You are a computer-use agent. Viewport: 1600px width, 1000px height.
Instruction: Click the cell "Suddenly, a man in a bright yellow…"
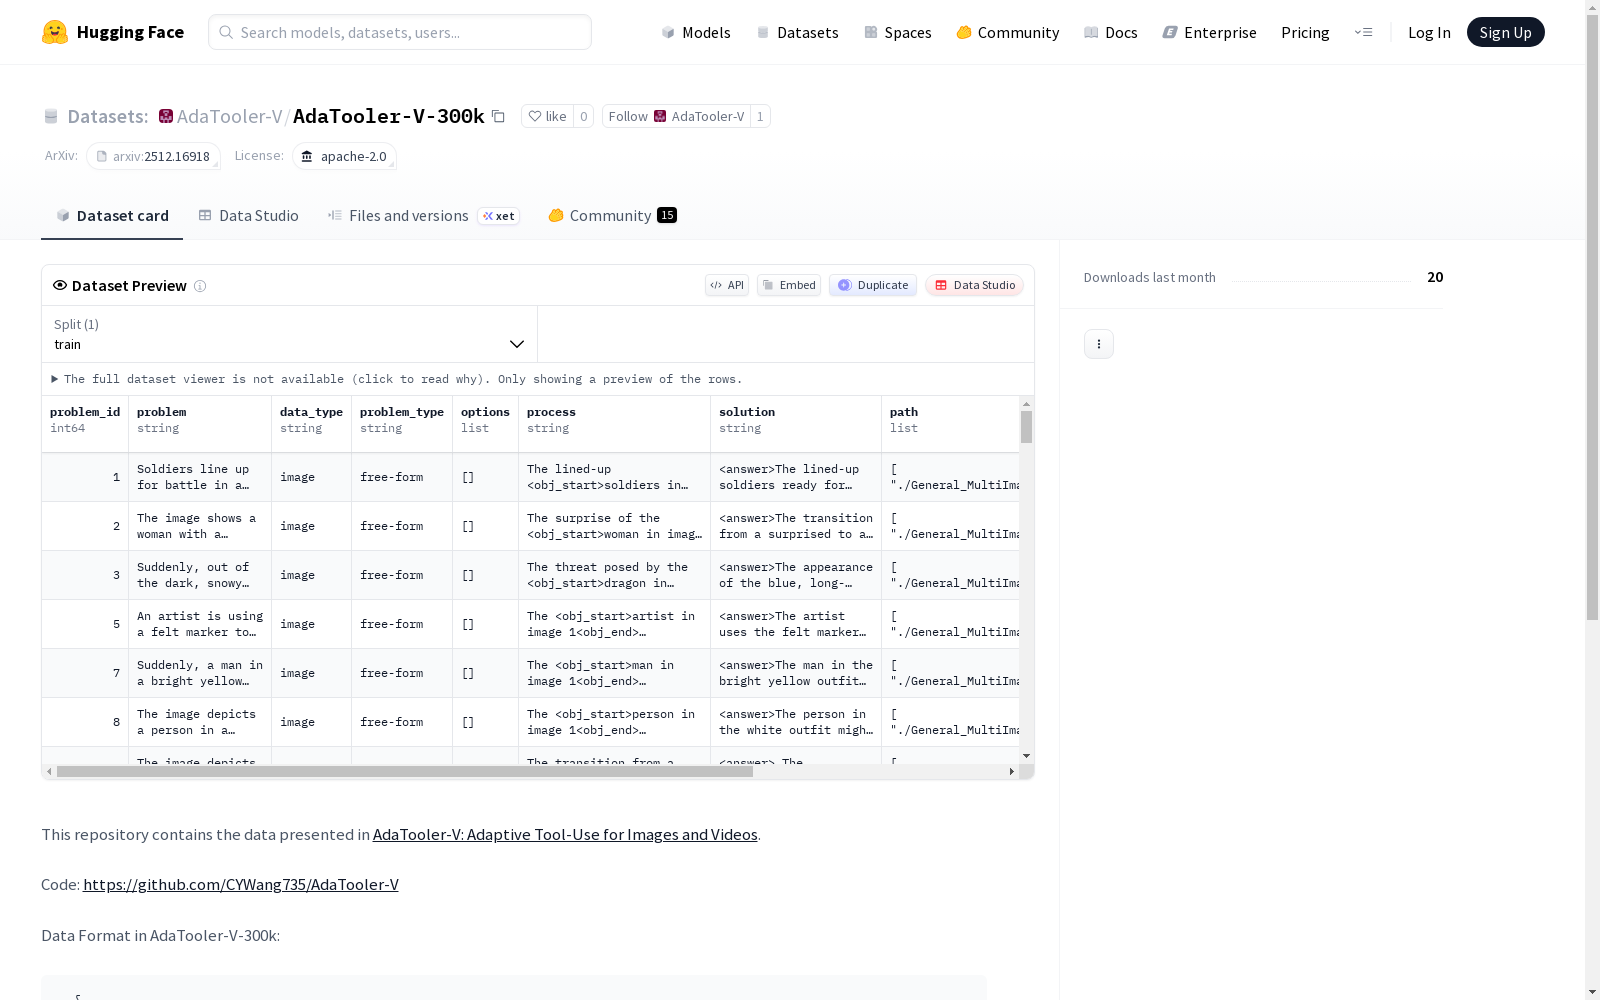200,673
